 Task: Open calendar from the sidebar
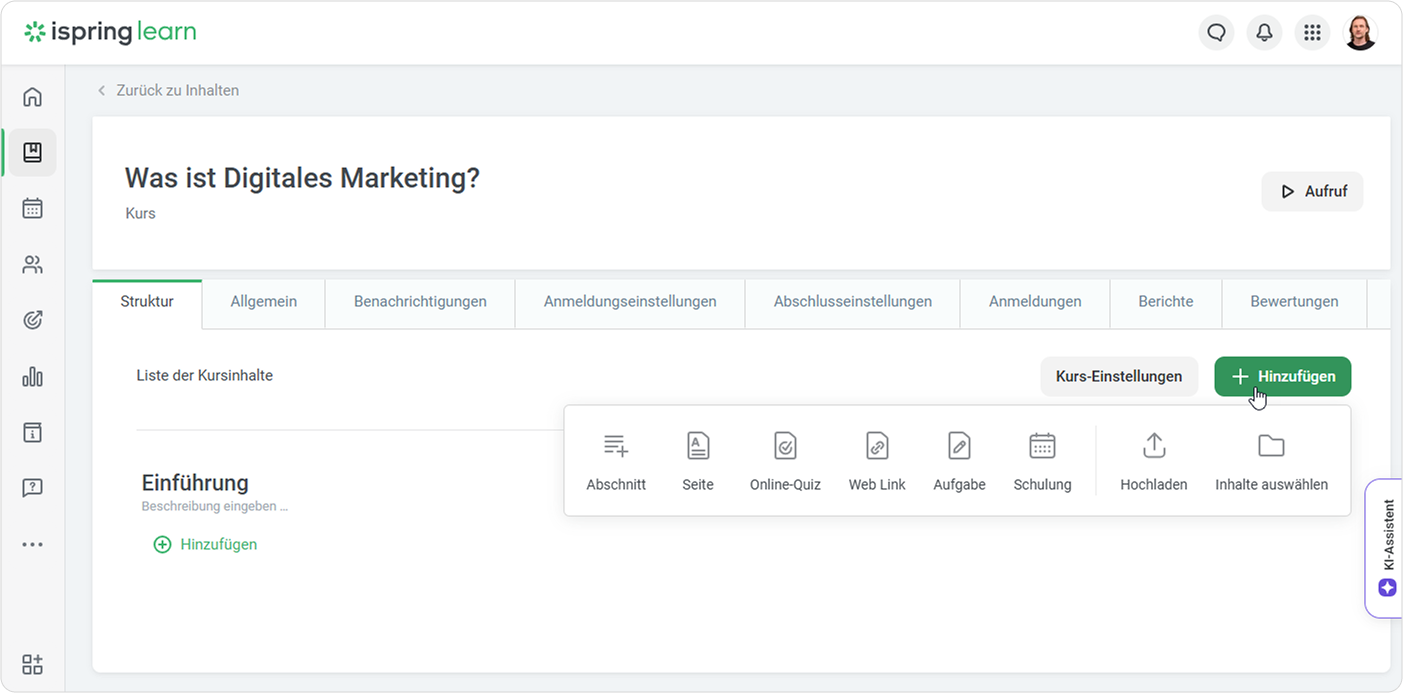pos(33,209)
